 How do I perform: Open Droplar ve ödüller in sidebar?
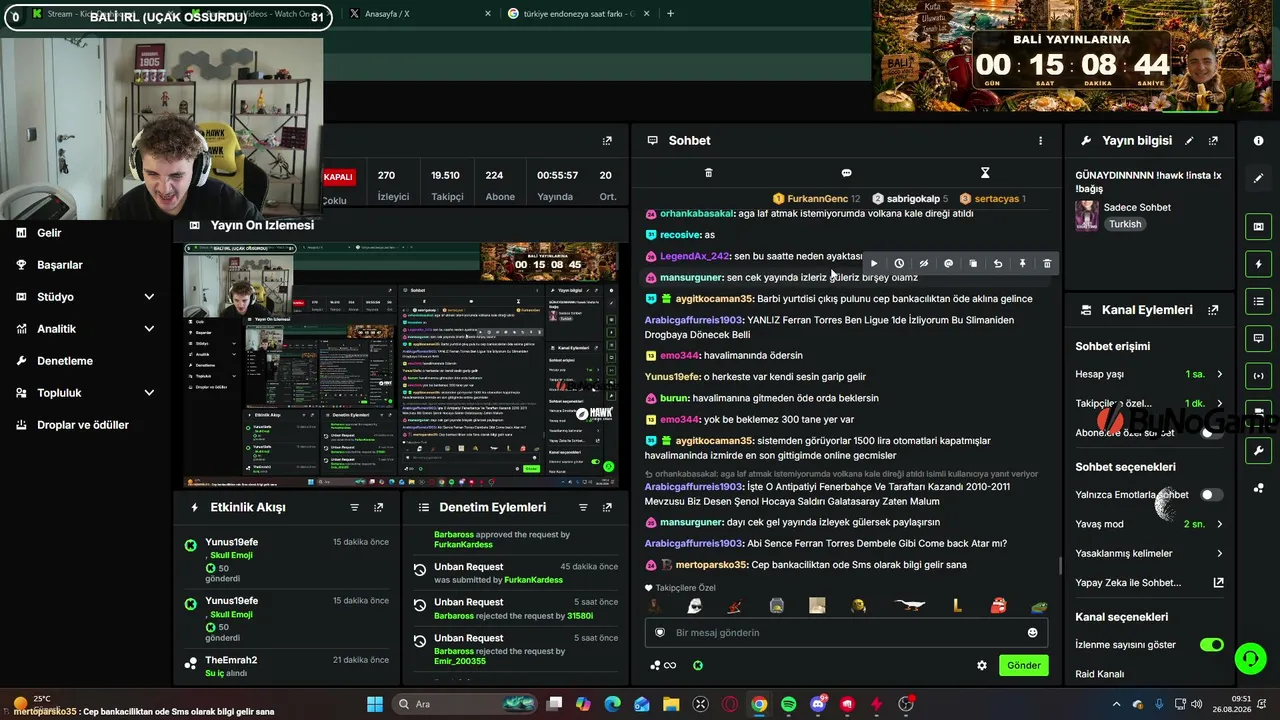pos(85,425)
